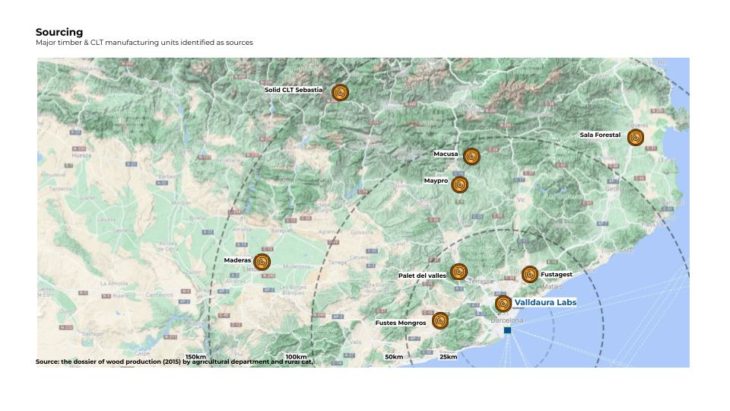
Task: Click the Fustagest marker icon
Action: pyautogui.click(x=530, y=274)
